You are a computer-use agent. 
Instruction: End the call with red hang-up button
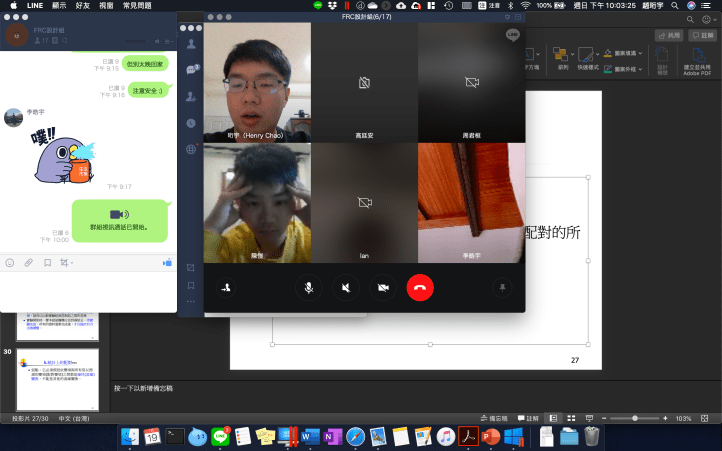pyautogui.click(x=420, y=287)
